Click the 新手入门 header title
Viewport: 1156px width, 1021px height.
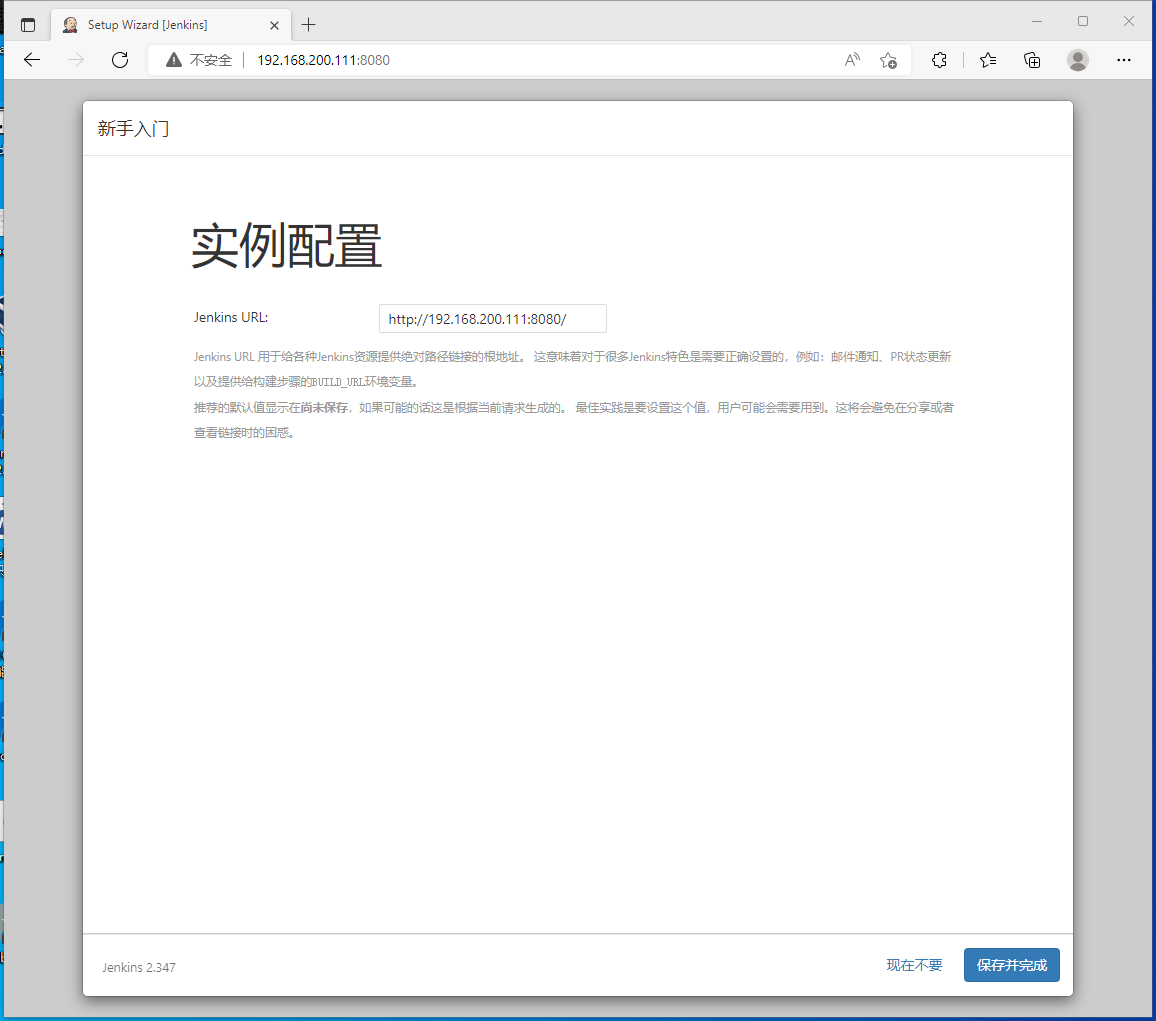click(x=133, y=128)
